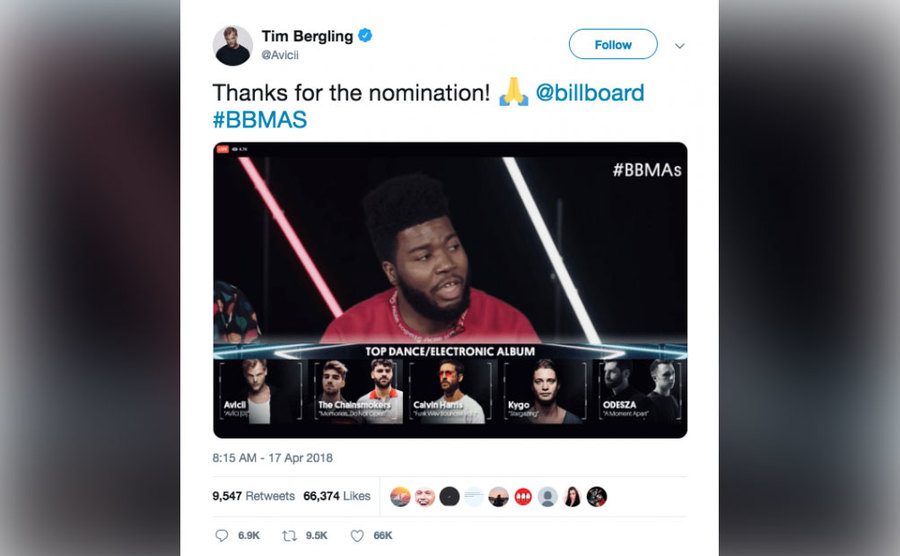Click the first liker avatar in row
The width and height of the screenshot is (900, 556).
click(400, 496)
